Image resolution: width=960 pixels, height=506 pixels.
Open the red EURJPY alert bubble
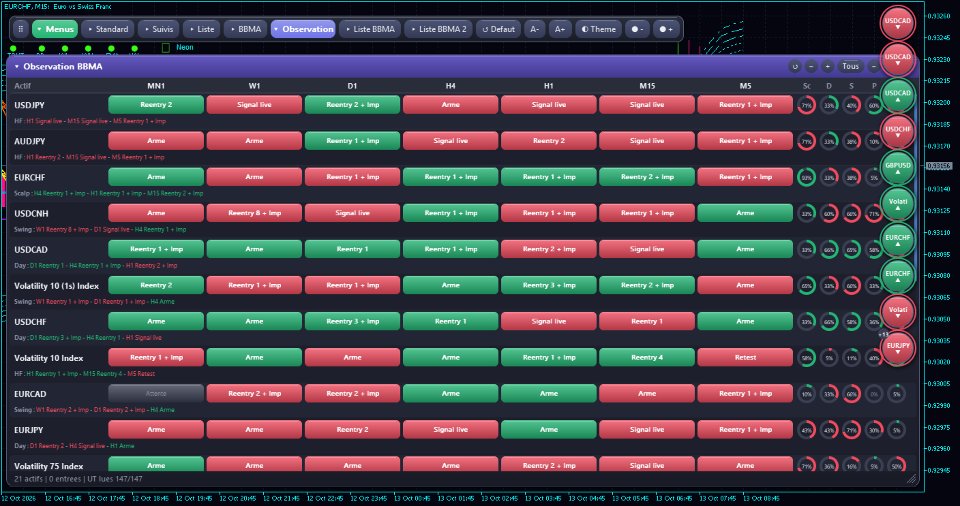coord(898,348)
